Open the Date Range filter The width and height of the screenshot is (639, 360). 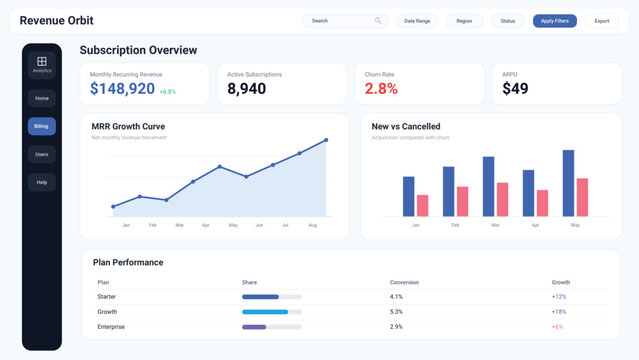coord(417,21)
